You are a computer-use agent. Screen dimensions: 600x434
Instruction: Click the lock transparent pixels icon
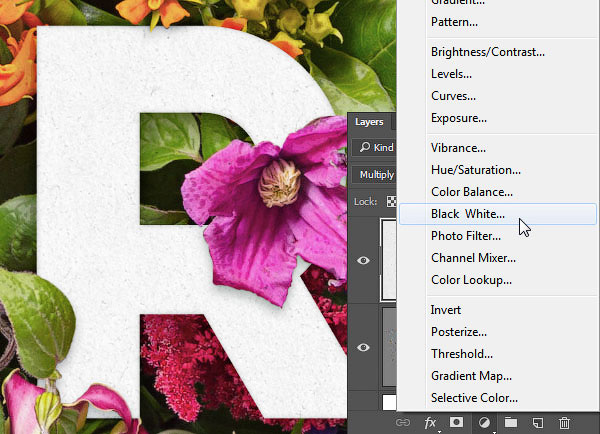(391, 201)
